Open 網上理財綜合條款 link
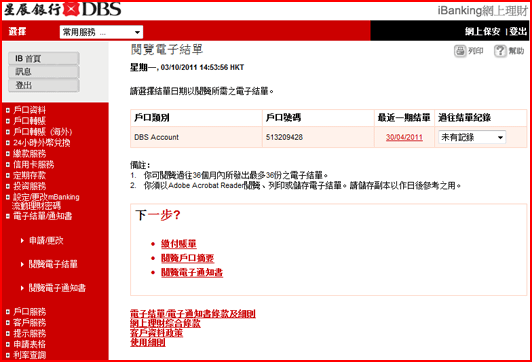532x362 pixels. [x=165, y=323]
